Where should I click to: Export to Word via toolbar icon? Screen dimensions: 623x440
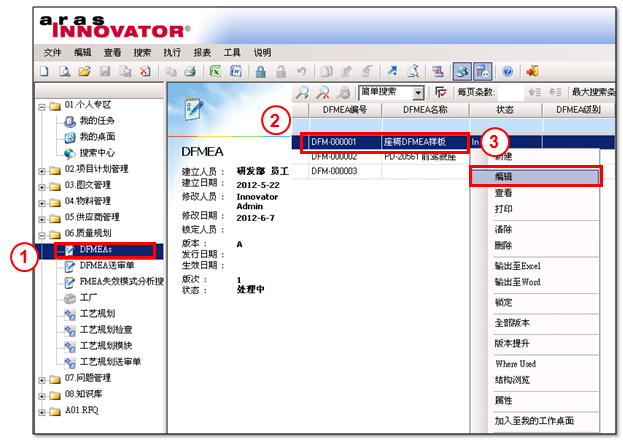[236, 72]
